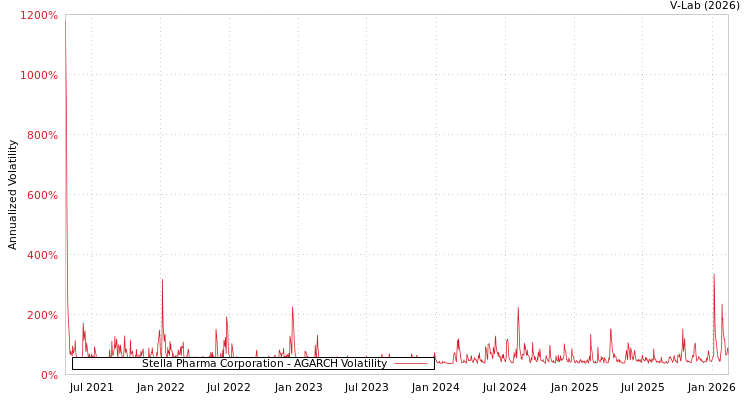Click the 'Jul 2023' x-axis label
Screen dimensions: 750x400
pyautogui.click(x=367, y=388)
